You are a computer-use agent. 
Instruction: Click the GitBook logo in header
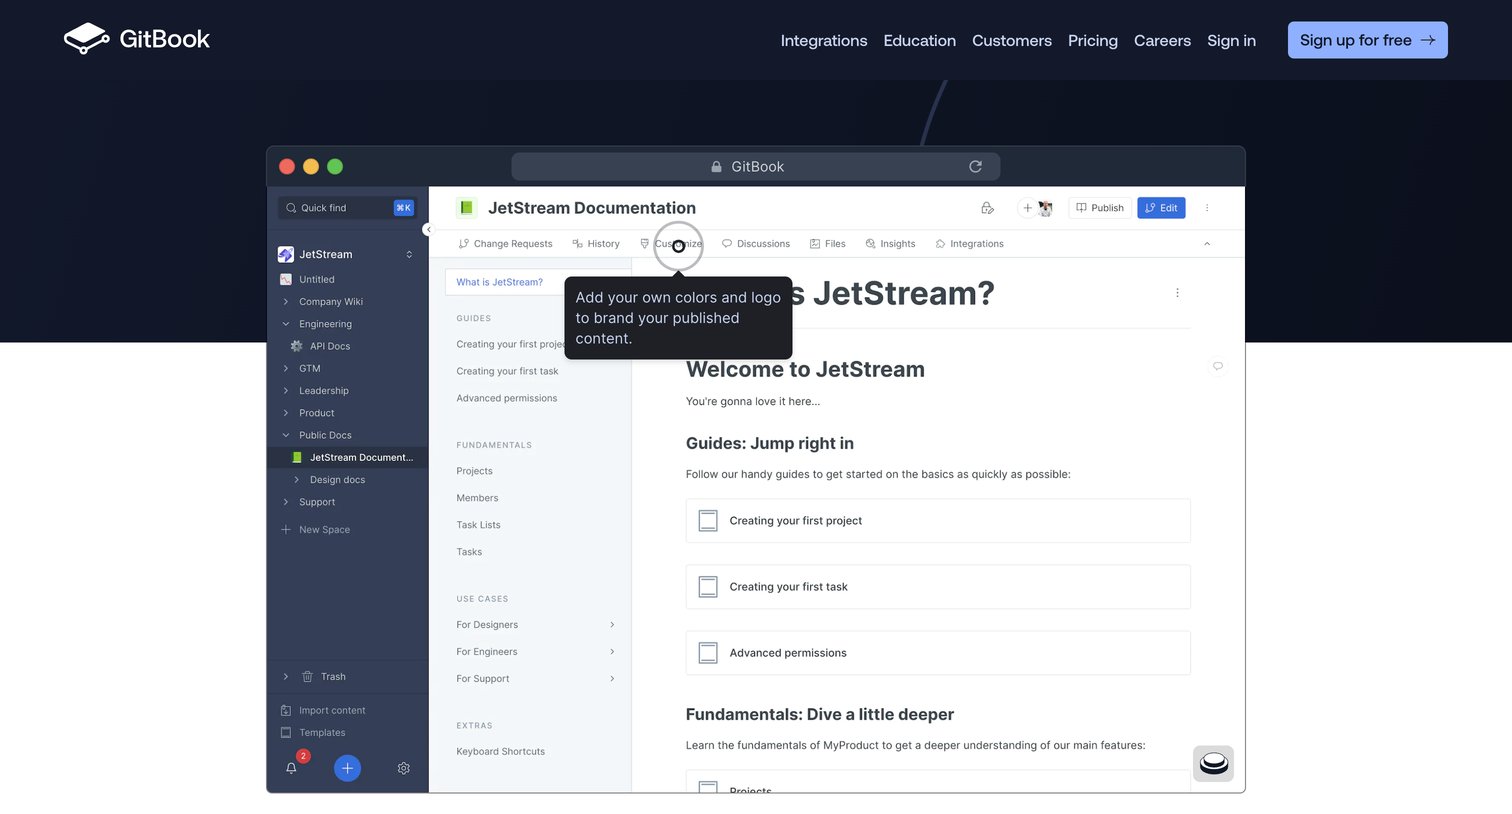tap(136, 39)
